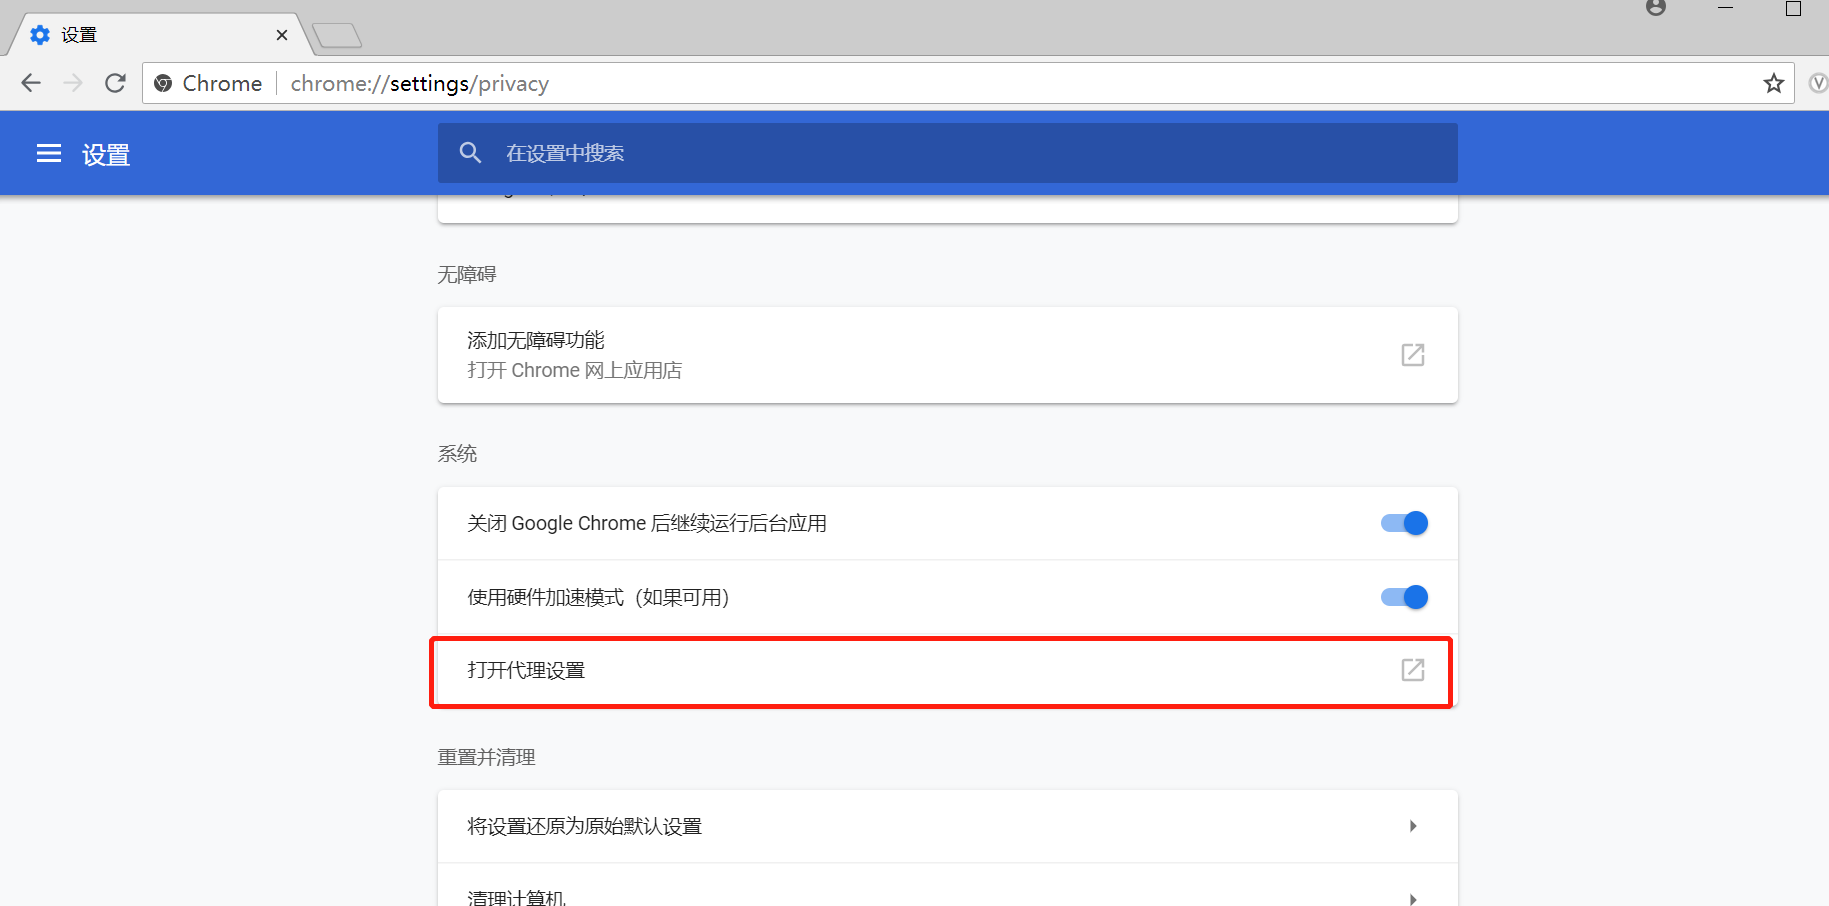Image resolution: width=1829 pixels, height=906 pixels.
Task: Click the extension icon right of address bar
Action: [x=1819, y=83]
